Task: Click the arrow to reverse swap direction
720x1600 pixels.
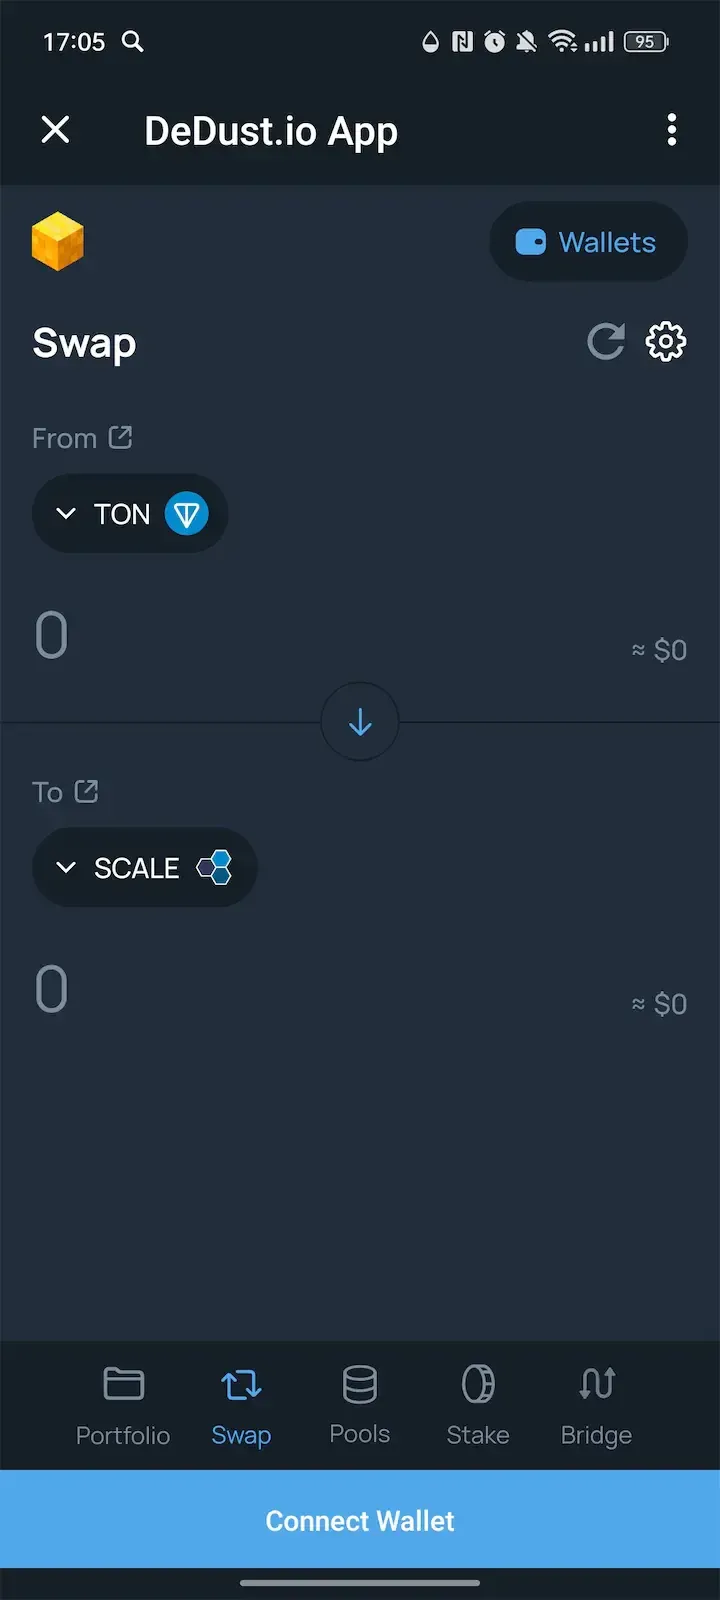Action: (360, 721)
